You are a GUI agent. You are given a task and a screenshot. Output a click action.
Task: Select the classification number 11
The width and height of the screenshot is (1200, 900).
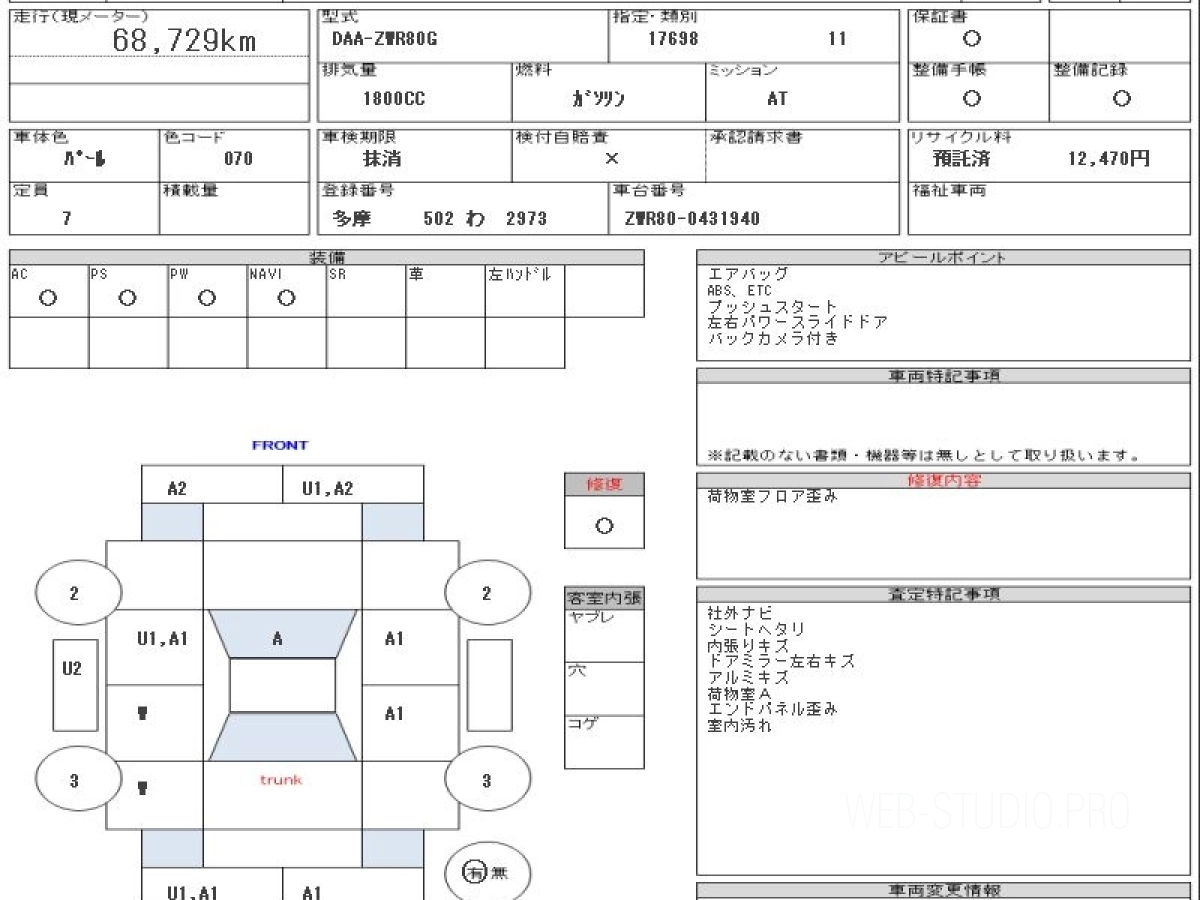point(838,39)
